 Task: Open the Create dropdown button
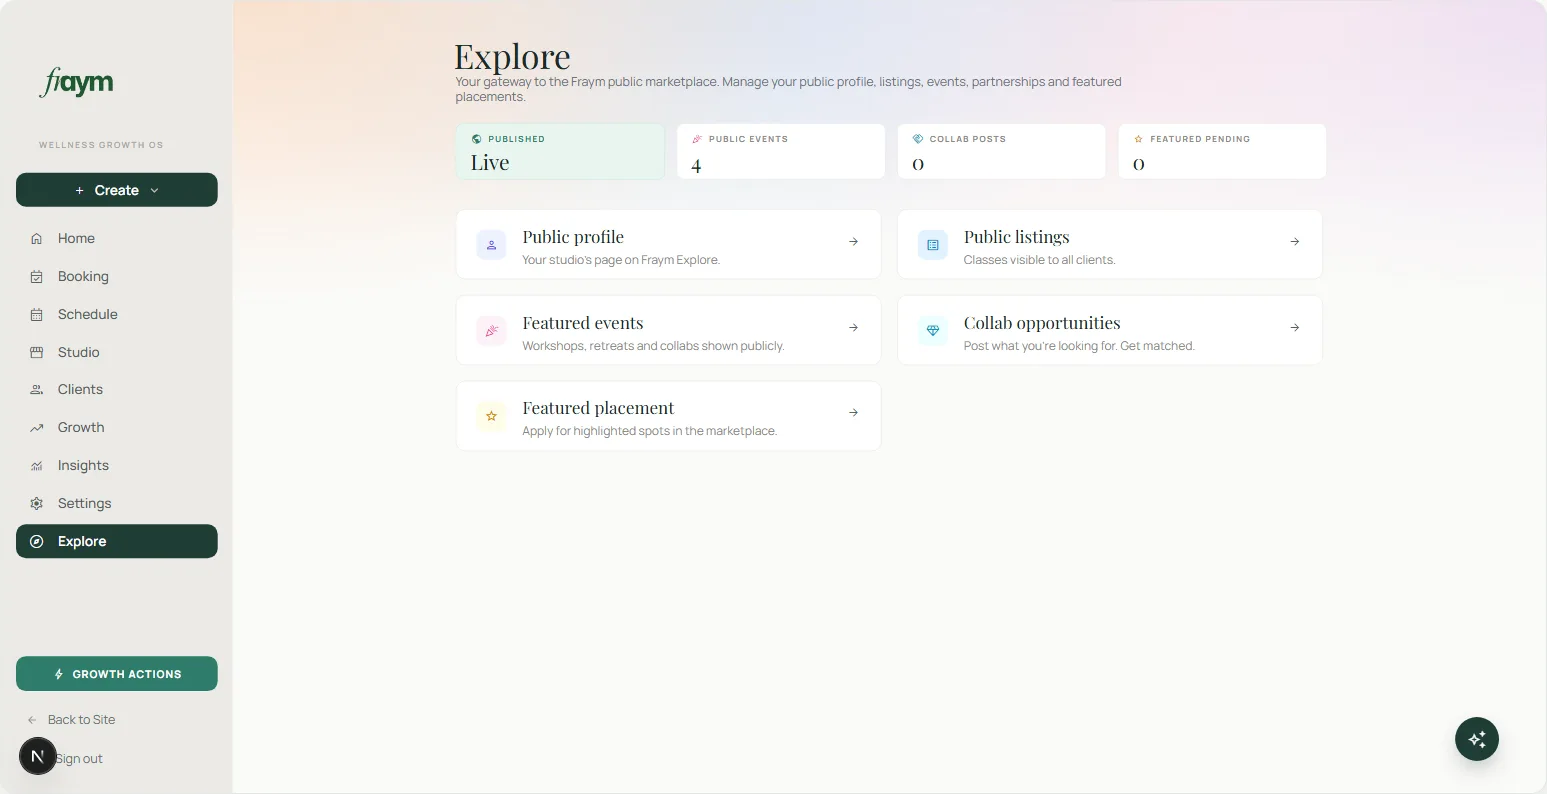(117, 190)
